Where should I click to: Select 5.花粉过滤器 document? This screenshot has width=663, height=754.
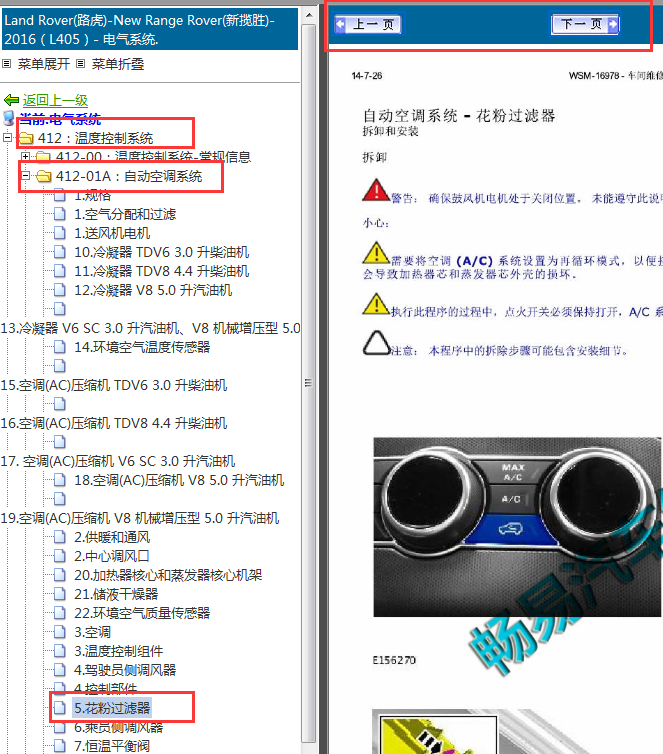pos(112,708)
